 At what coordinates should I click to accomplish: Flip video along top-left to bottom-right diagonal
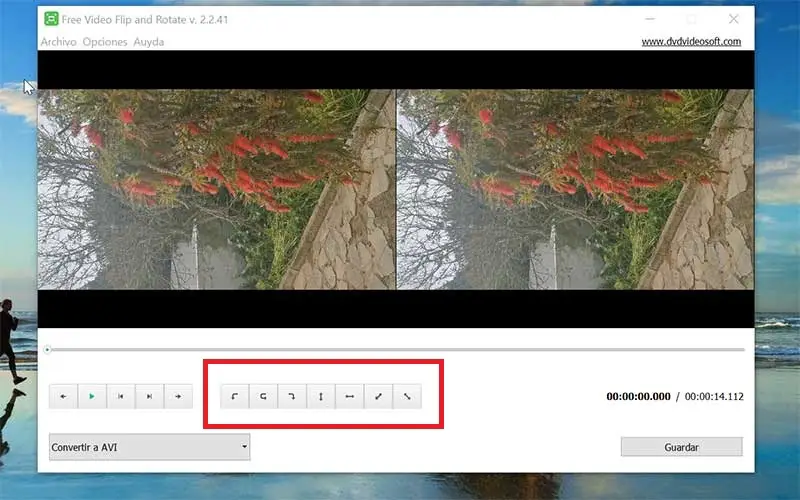407,396
